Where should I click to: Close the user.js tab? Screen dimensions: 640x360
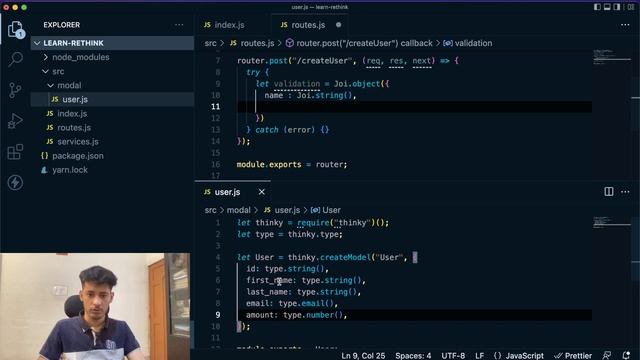262,192
